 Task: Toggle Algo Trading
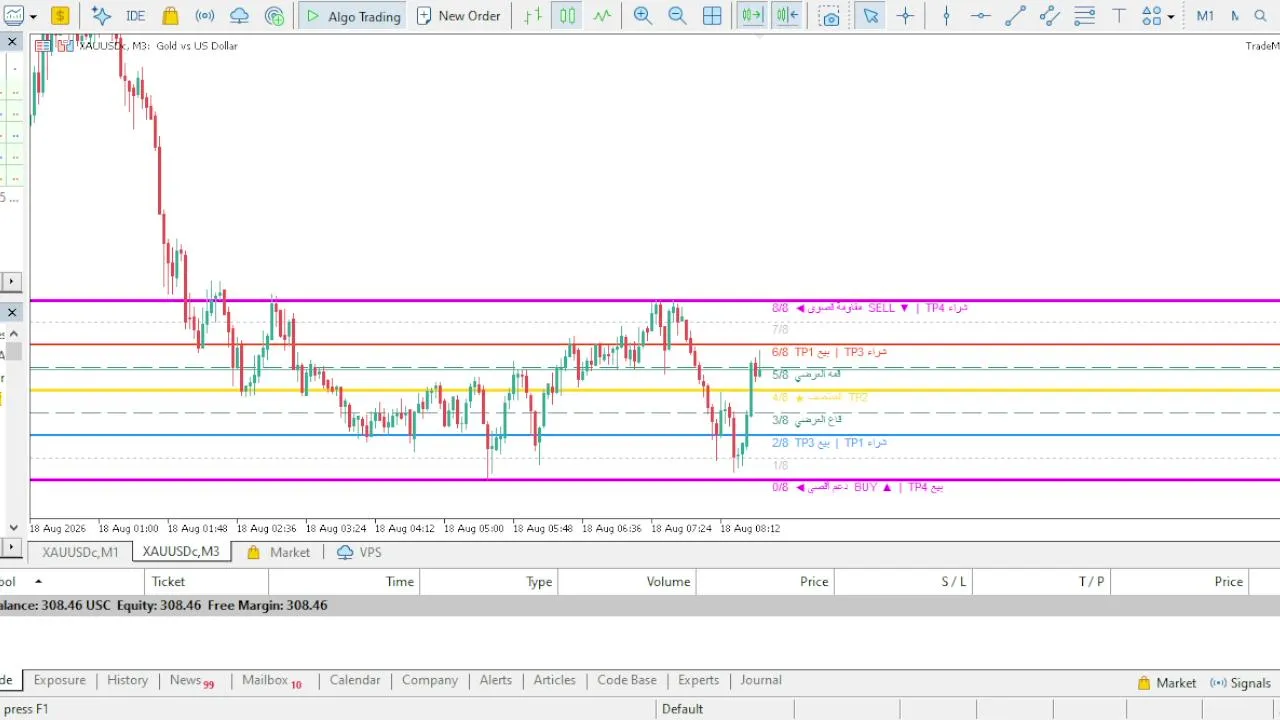pyautogui.click(x=353, y=16)
